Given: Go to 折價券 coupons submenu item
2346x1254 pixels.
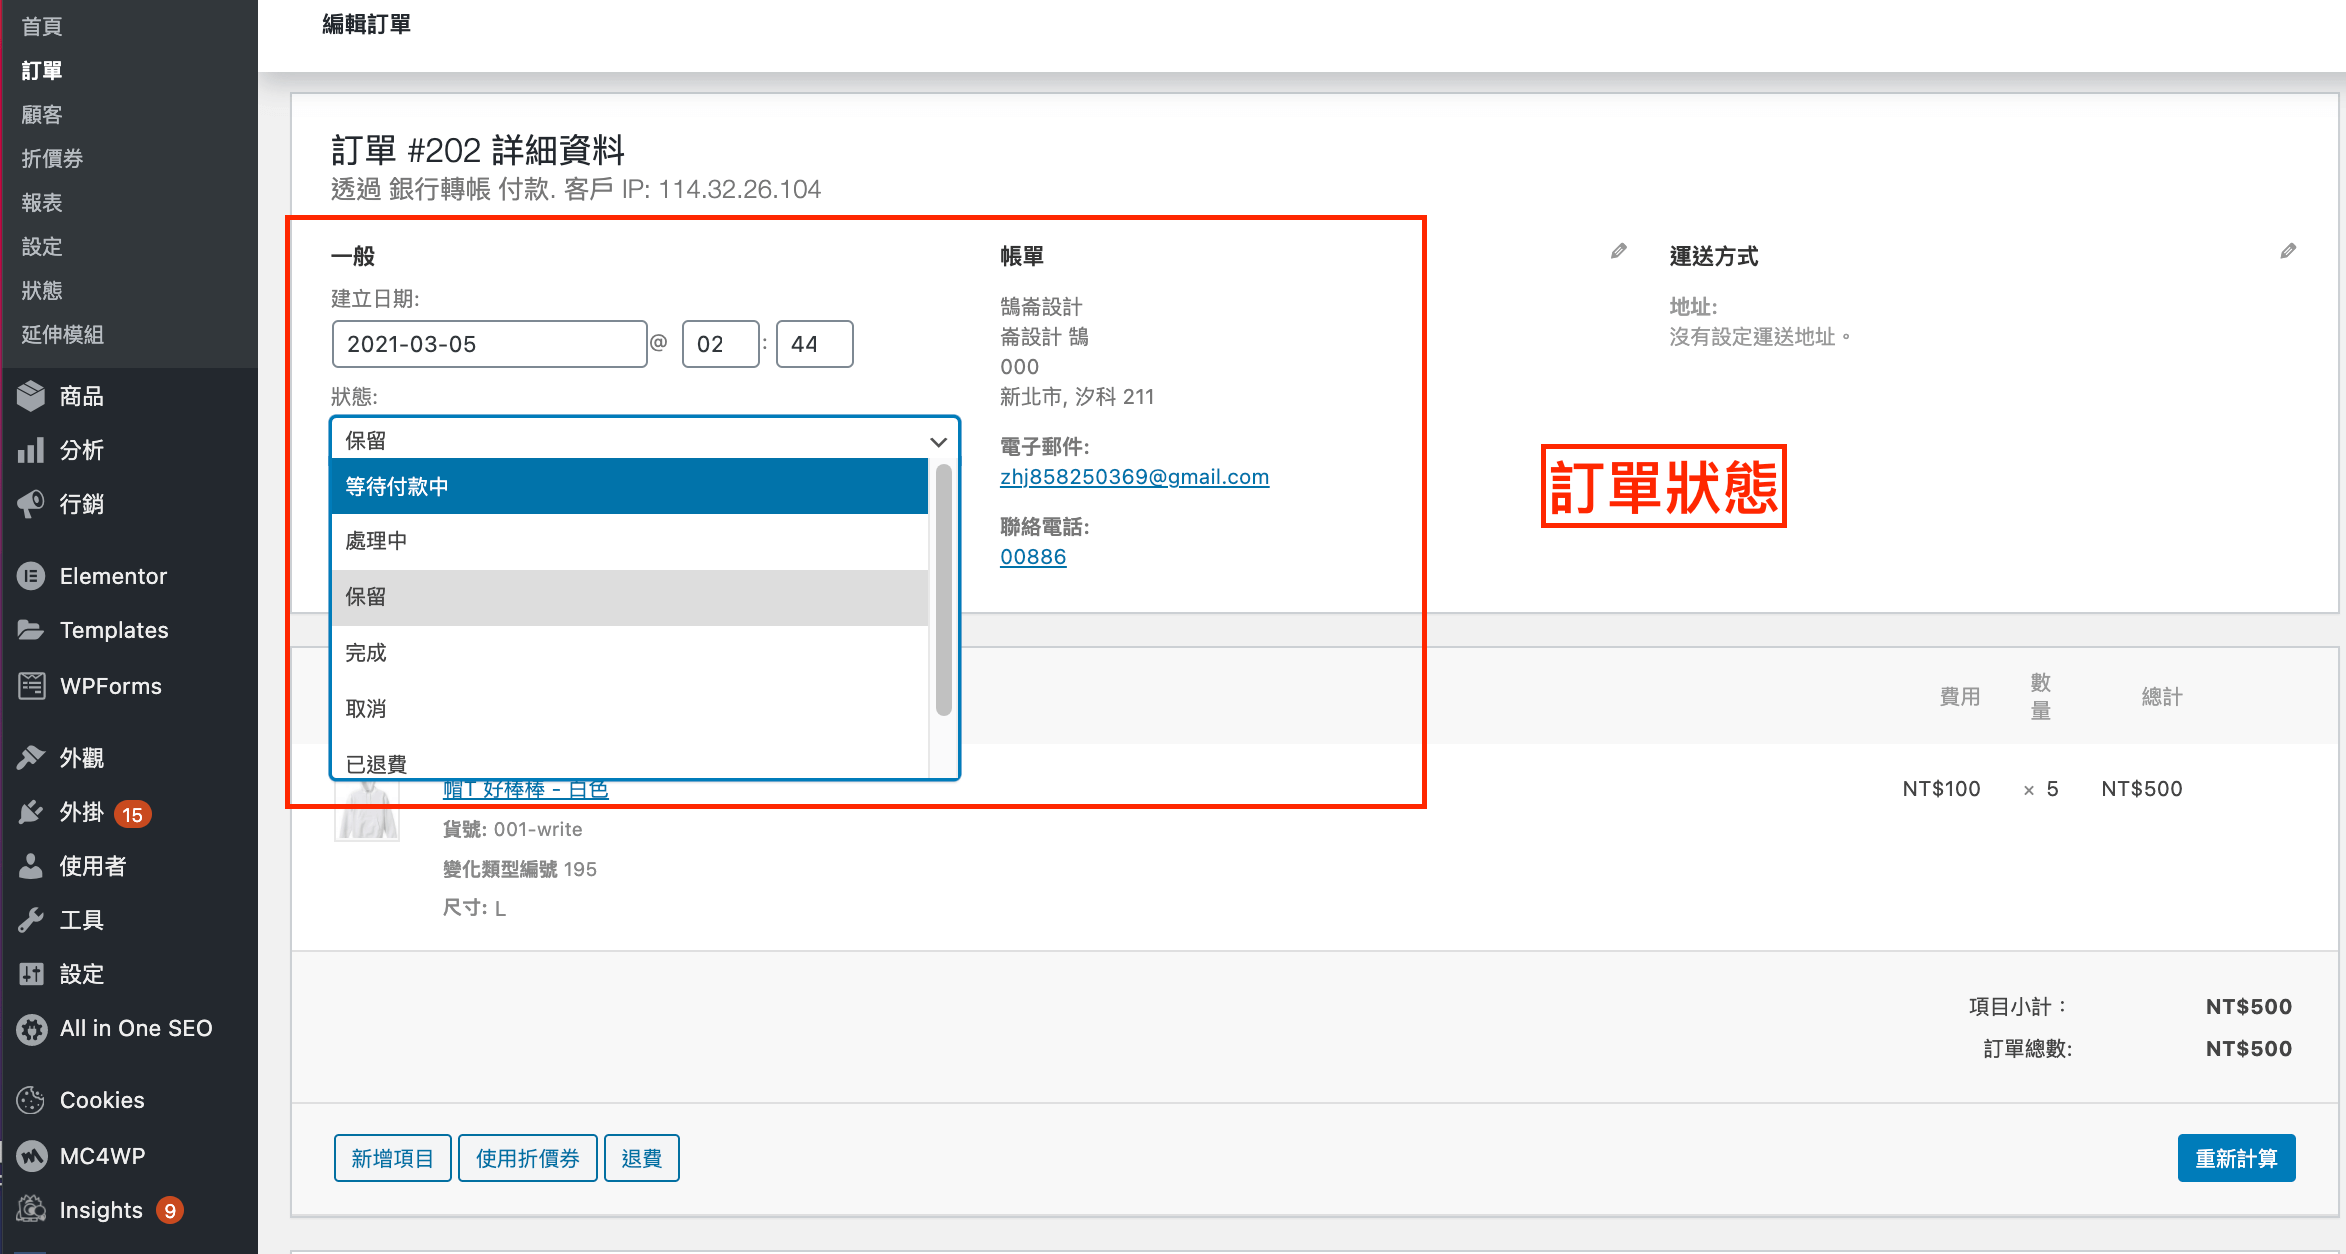Looking at the screenshot, I should [52, 158].
